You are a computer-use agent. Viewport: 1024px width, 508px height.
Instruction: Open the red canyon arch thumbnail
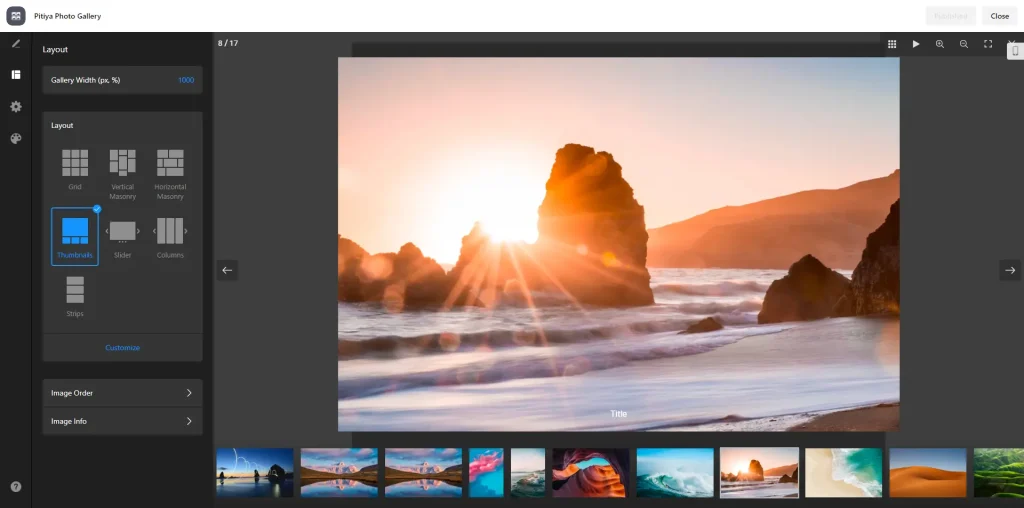point(591,473)
